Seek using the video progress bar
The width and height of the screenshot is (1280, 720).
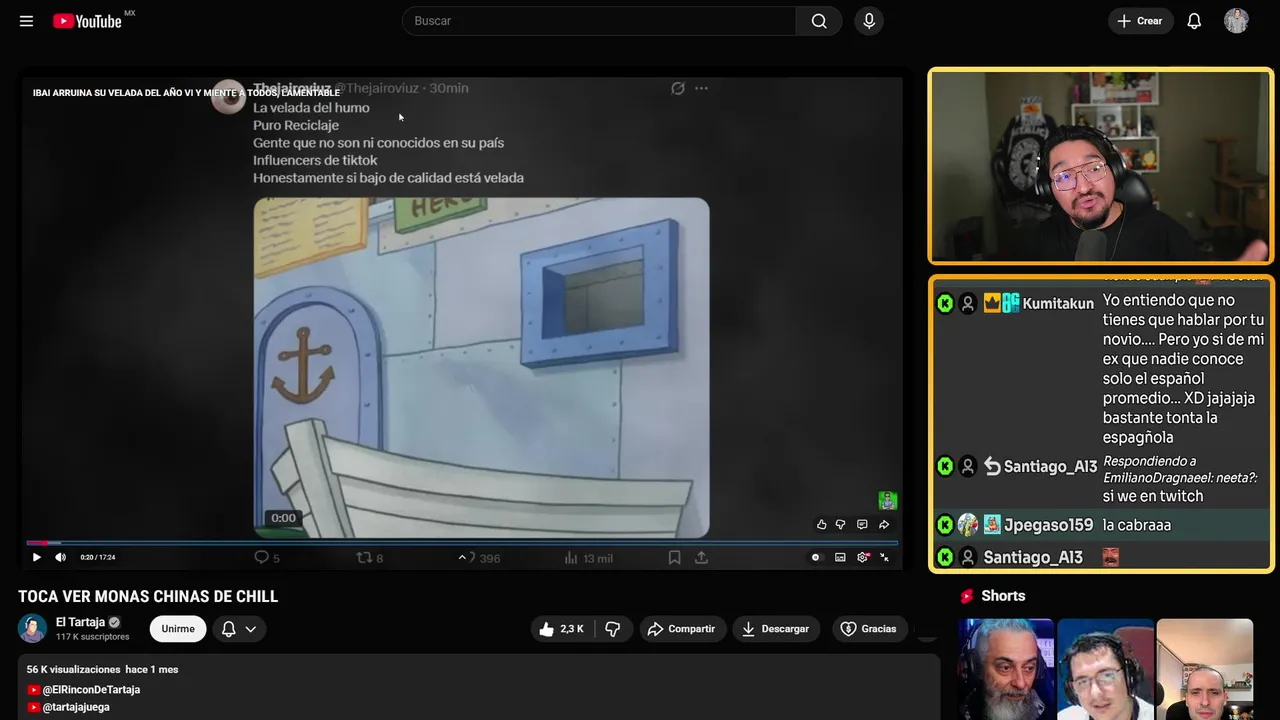tap(461, 543)
